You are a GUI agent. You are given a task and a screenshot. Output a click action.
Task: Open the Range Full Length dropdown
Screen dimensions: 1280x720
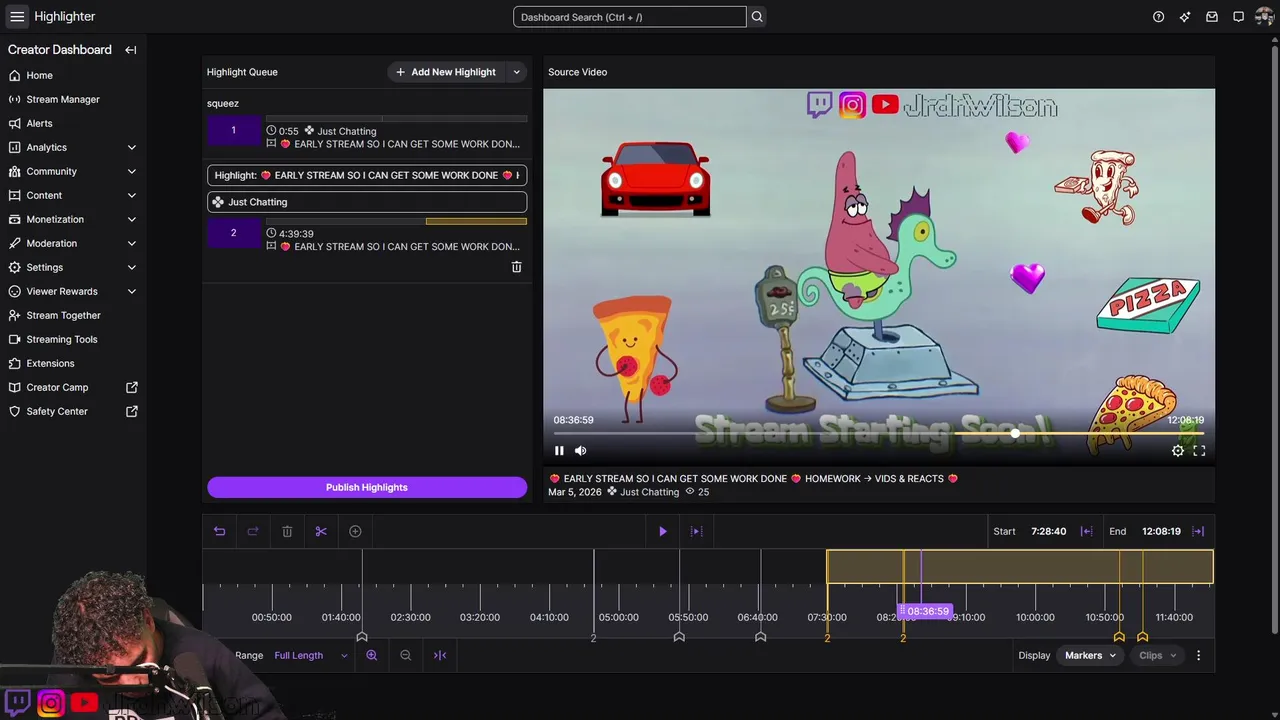(310, 656)
